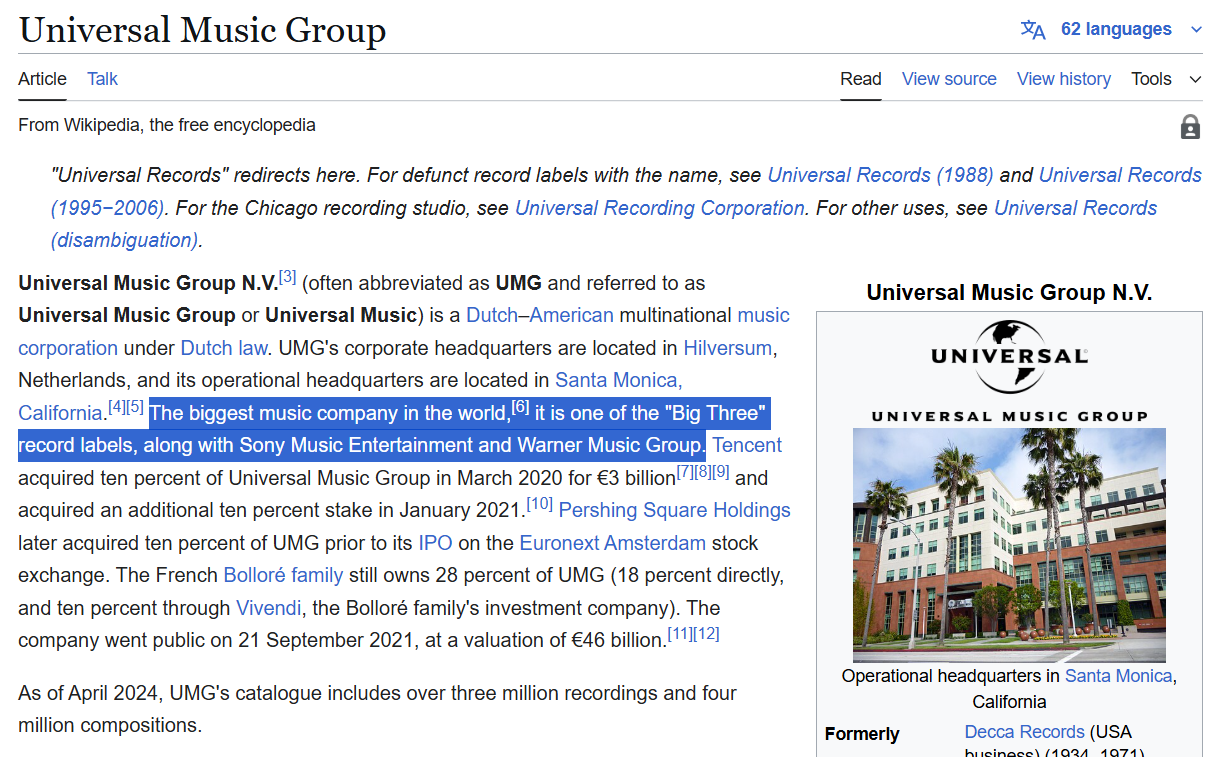1223x757 pixels.
Task: Click the American link
Action: pyautogui.click(x=571, y=315)
